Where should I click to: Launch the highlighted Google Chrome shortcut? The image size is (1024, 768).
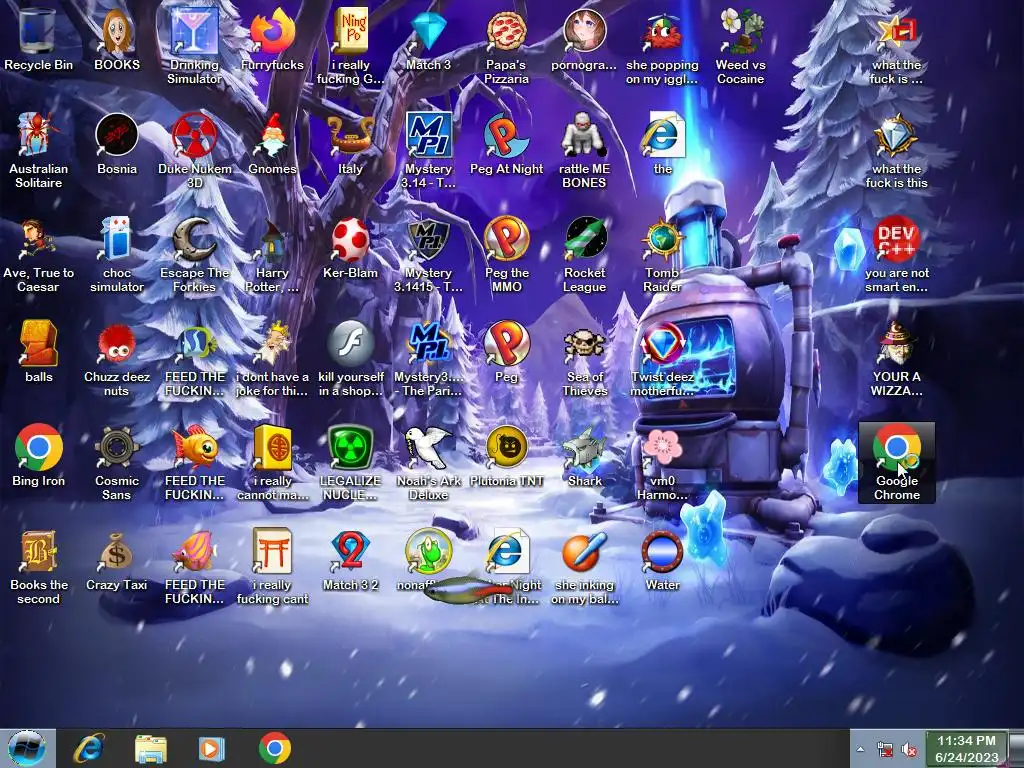896,462
